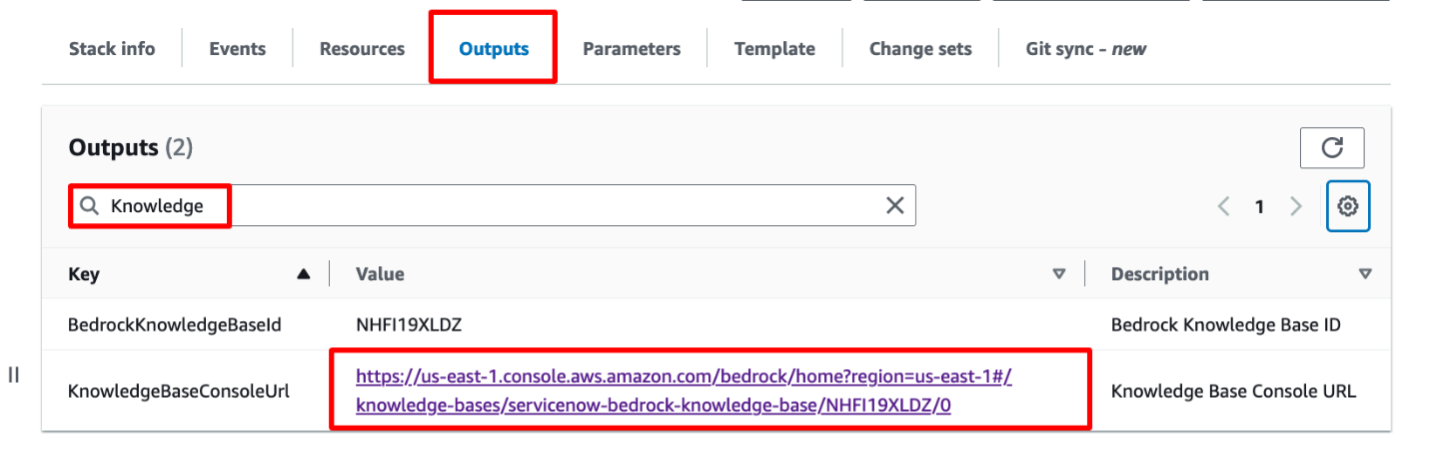Open the KnowledgeBaseConsoleUrl link
This screenshot has width=1430, height=476.
coord(684,391)
